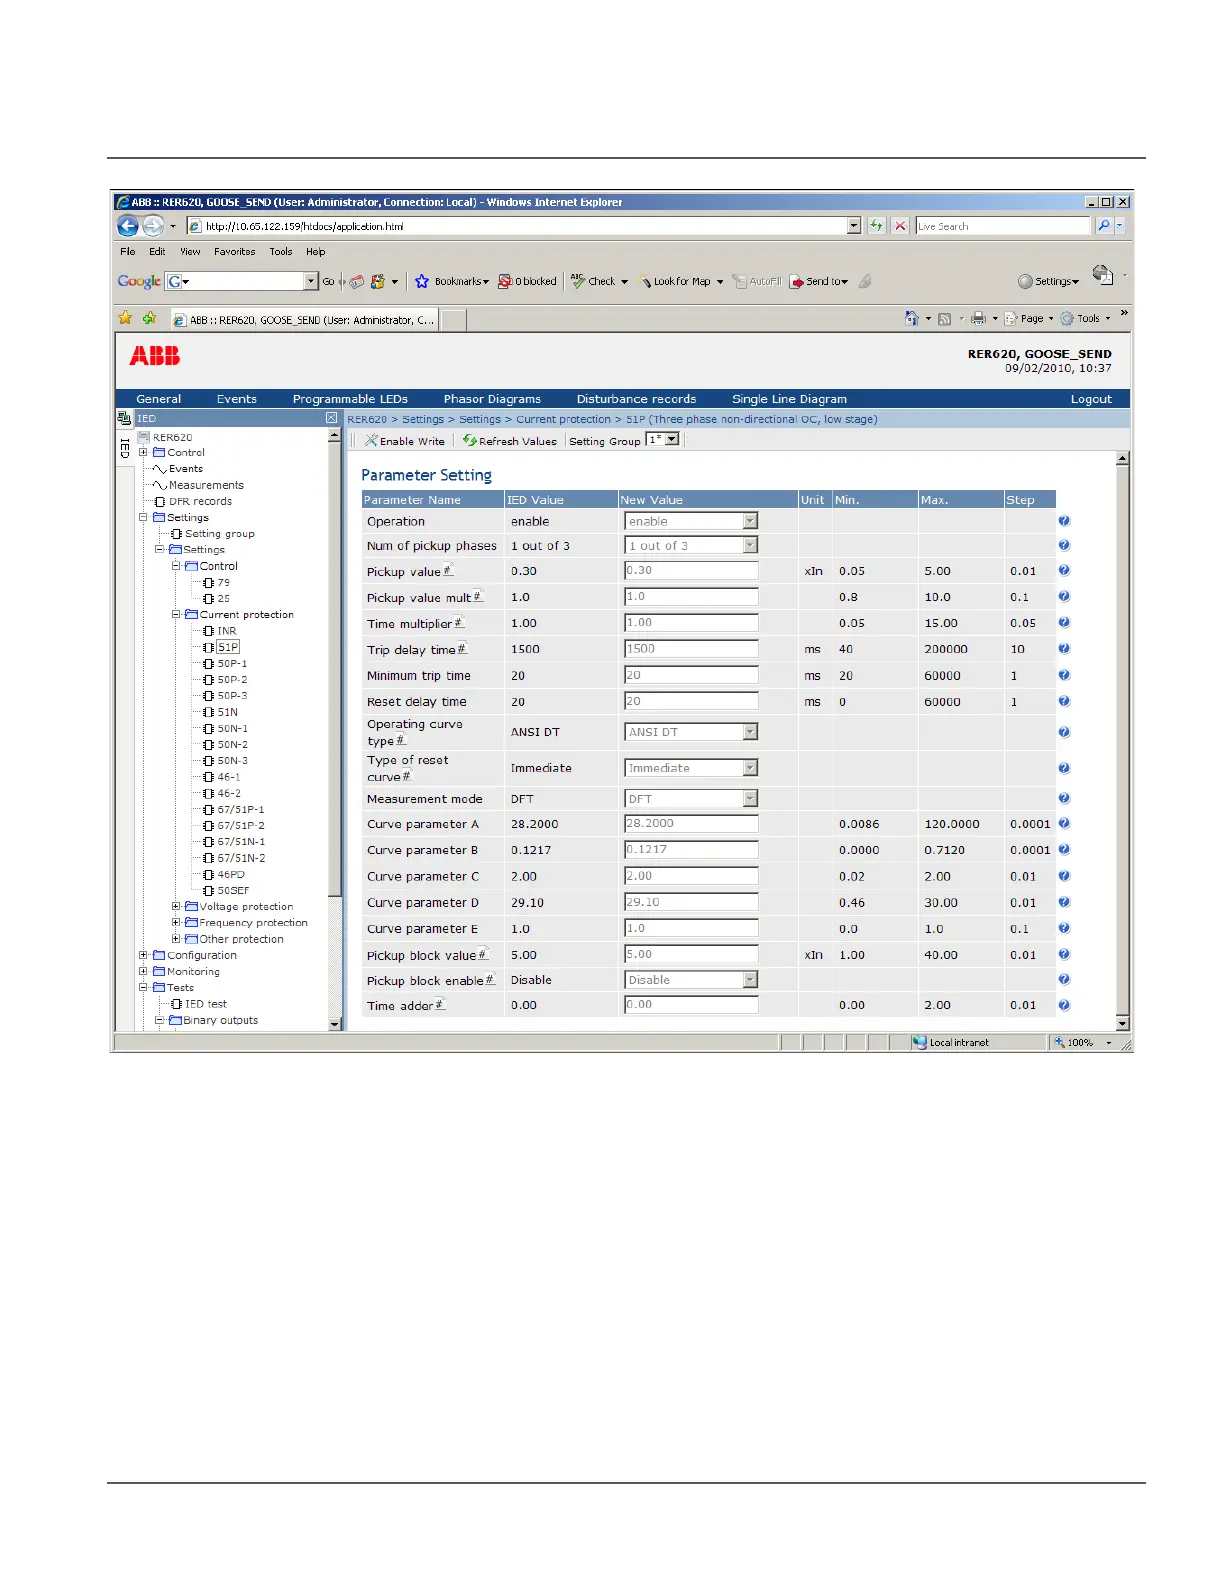This screenshot has width=1224, height=1584.
Task: Click help icon for Operation row
Action: pyautogui.click(x=1064, y=521)
